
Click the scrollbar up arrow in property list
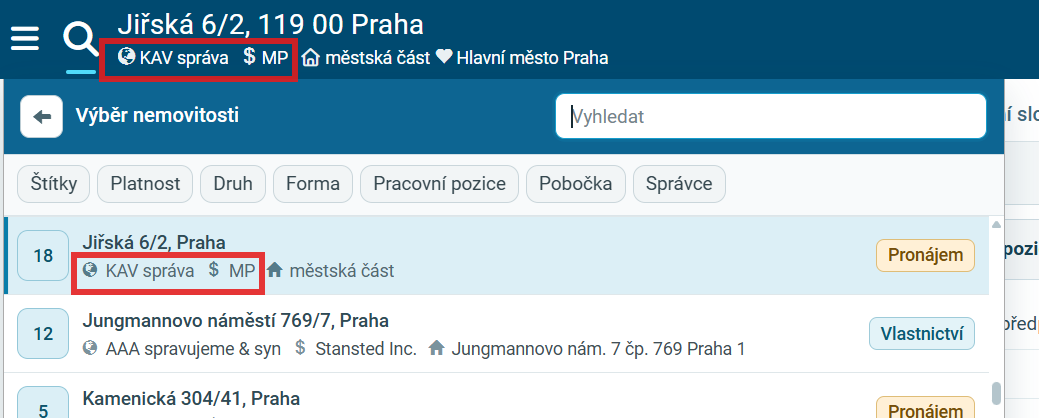tap(996, 225)
